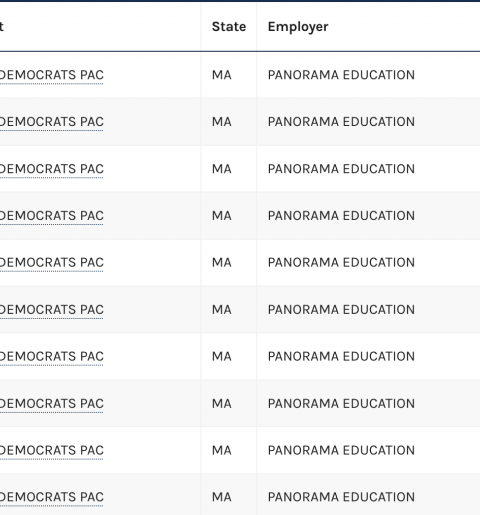The width and height of the screenshot is (480, 515).
Task: Select PANORAMA EDUCATION cell in first row
Action: (341, 75)
